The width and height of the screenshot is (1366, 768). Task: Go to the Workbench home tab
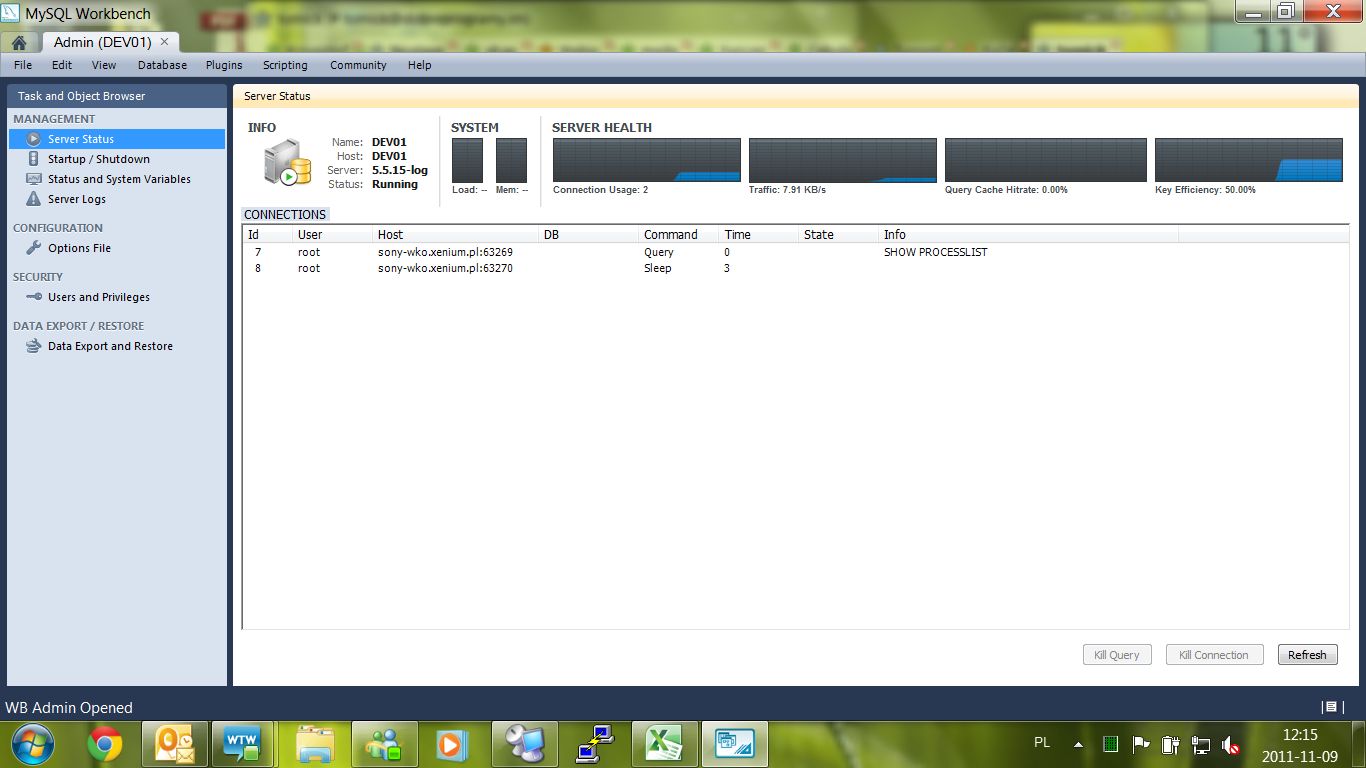[19, 43]
